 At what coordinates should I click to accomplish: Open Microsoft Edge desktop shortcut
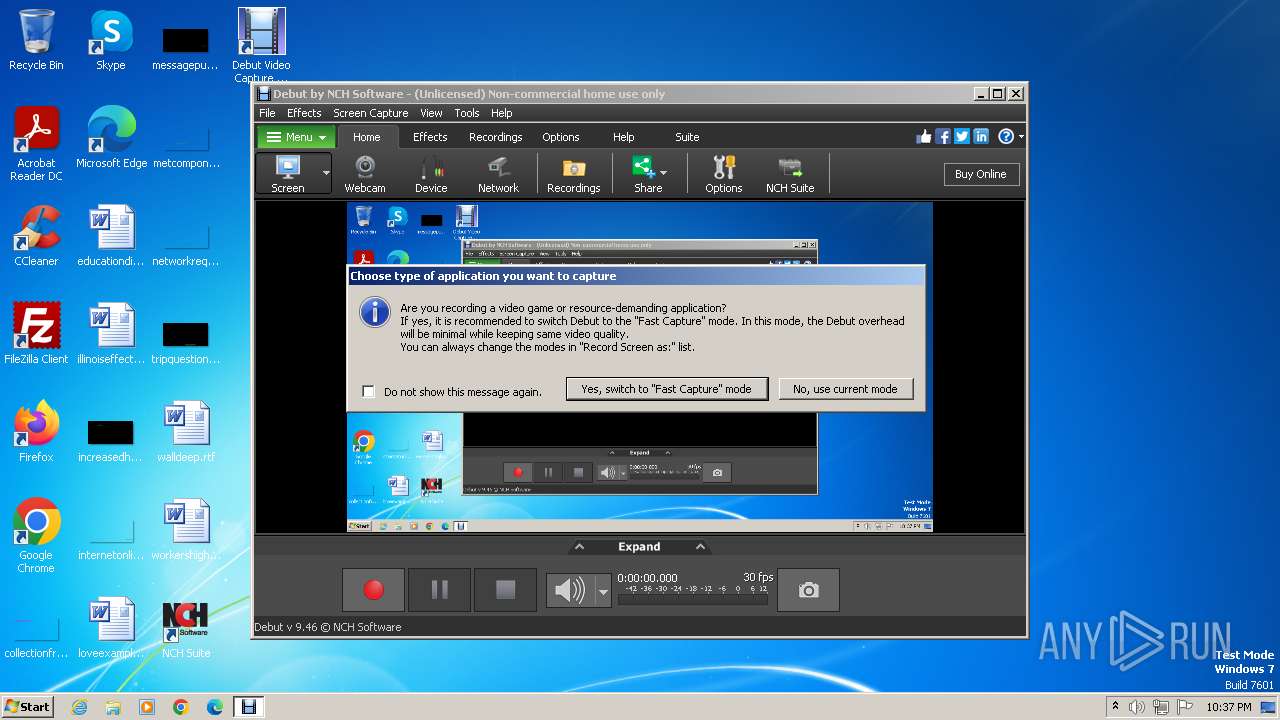tap(111, 138)
